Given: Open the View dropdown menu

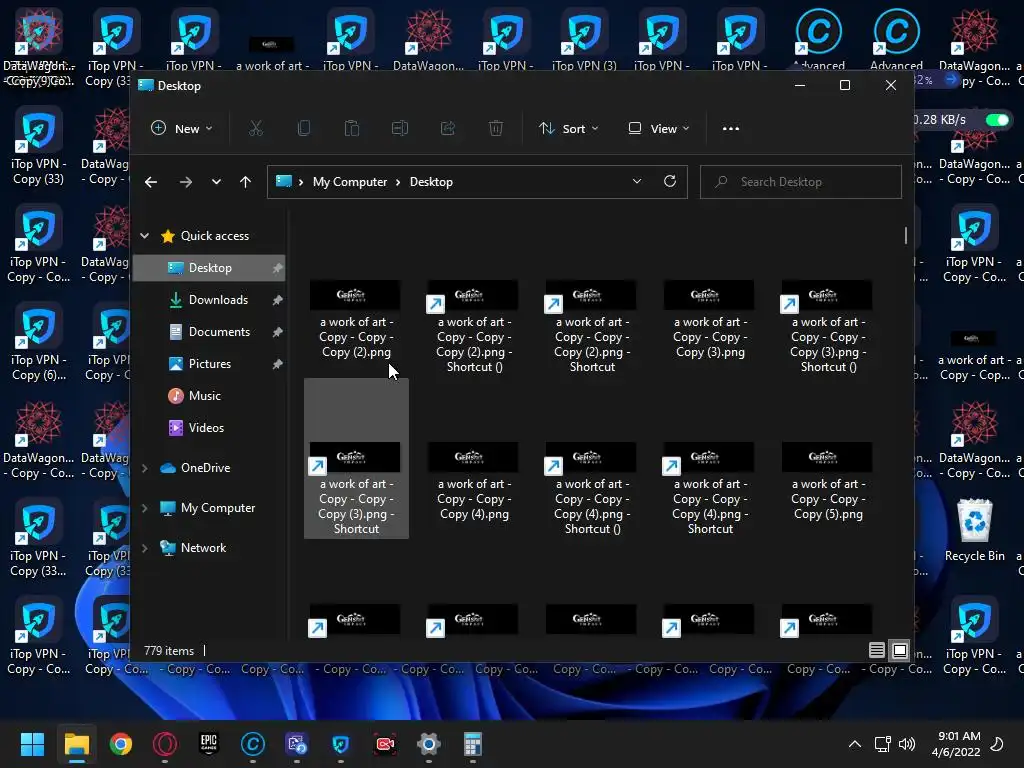Looking at the screenshot, I should 658,129.
